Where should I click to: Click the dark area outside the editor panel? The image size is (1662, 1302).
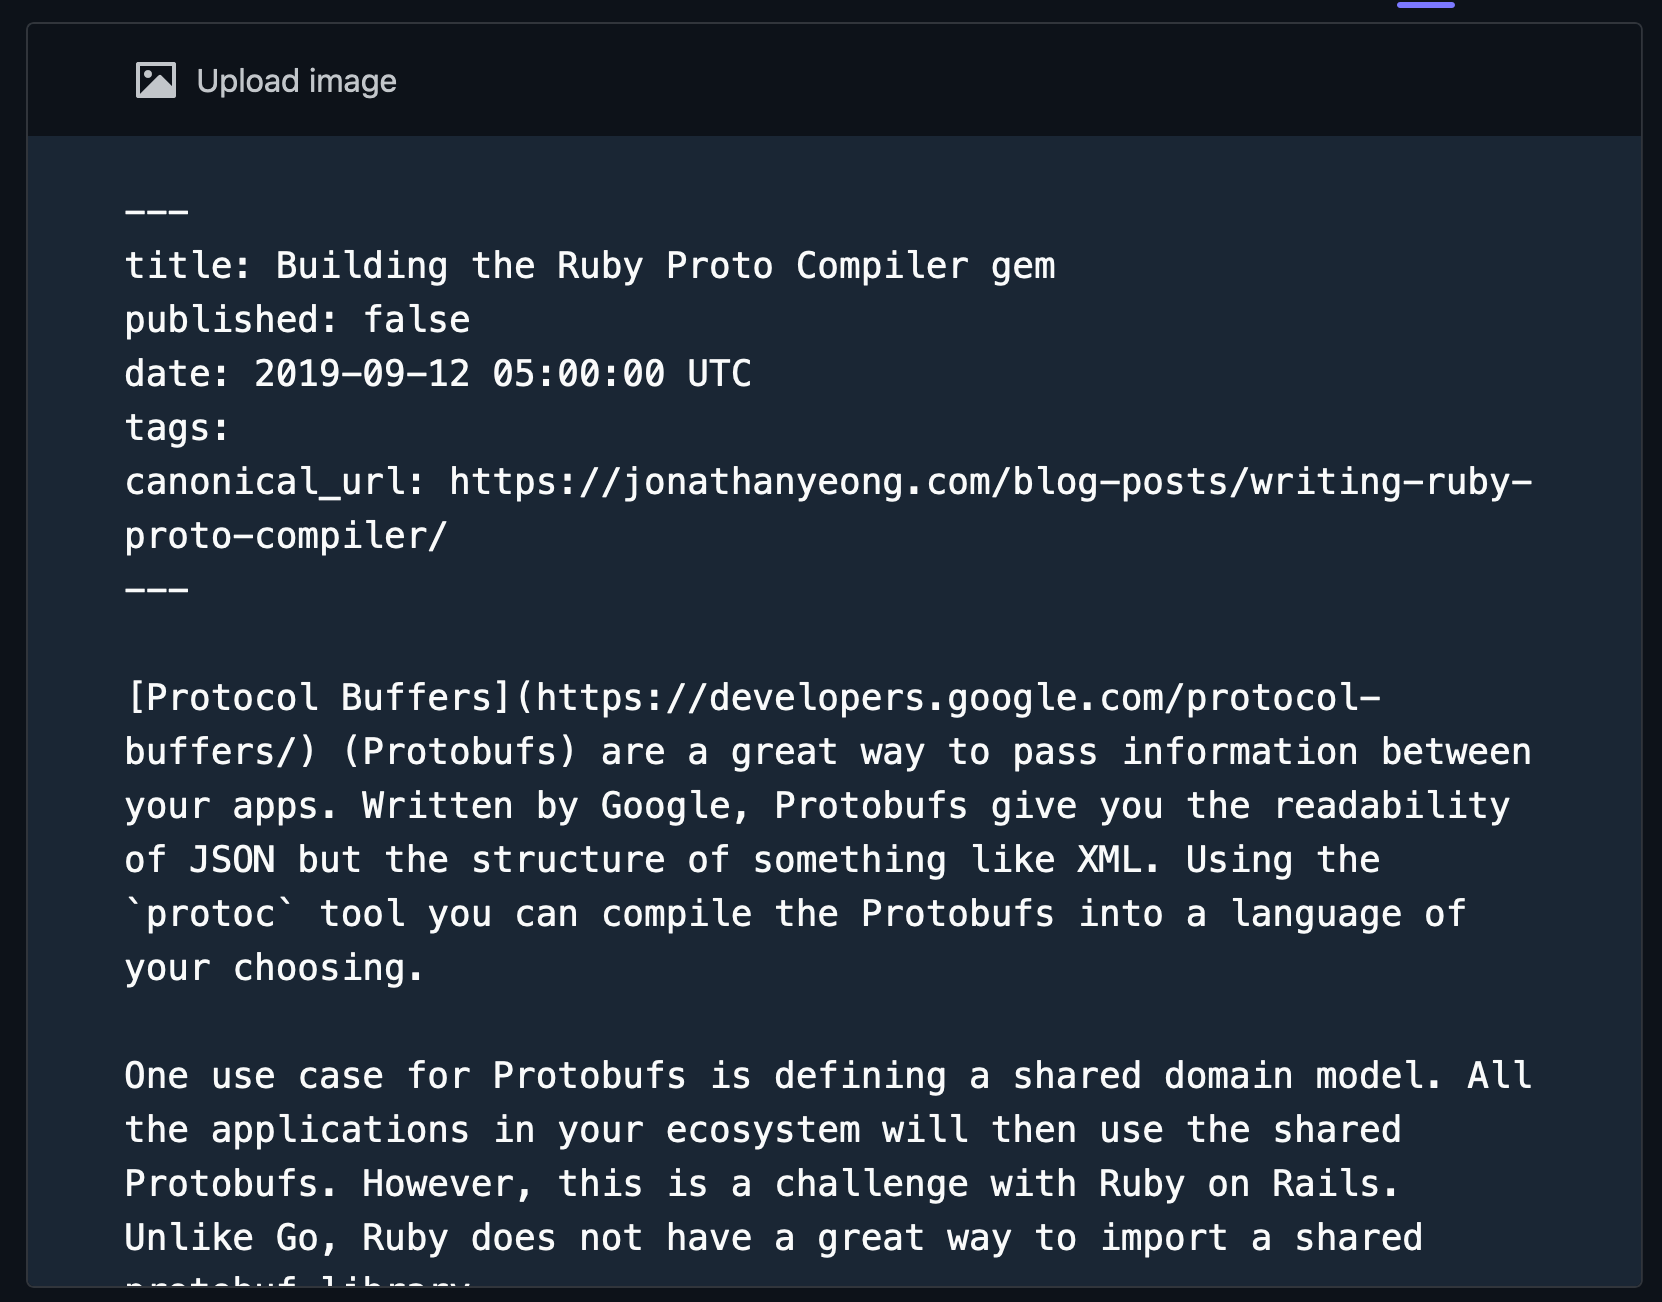(x=12, y=650)
